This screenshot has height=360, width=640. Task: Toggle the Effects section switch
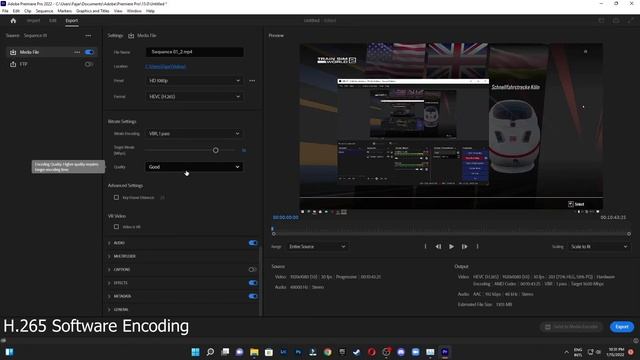tap(253, 283)
